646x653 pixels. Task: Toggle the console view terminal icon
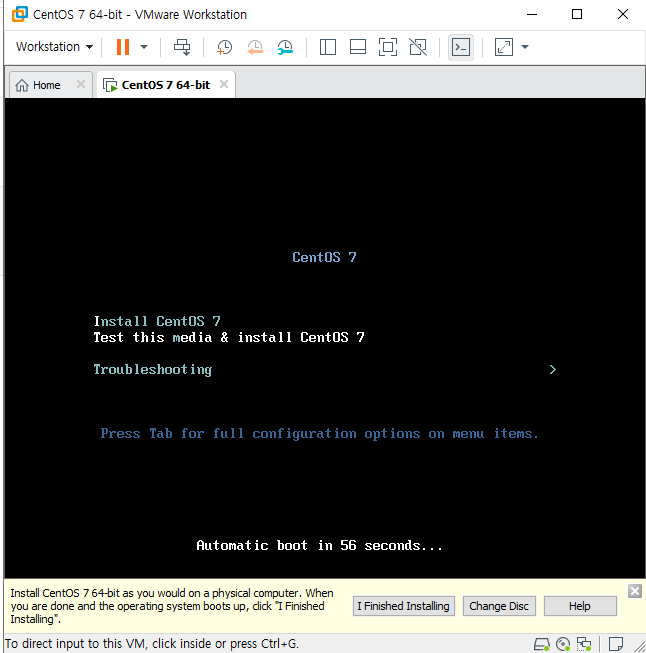[461, 47]
